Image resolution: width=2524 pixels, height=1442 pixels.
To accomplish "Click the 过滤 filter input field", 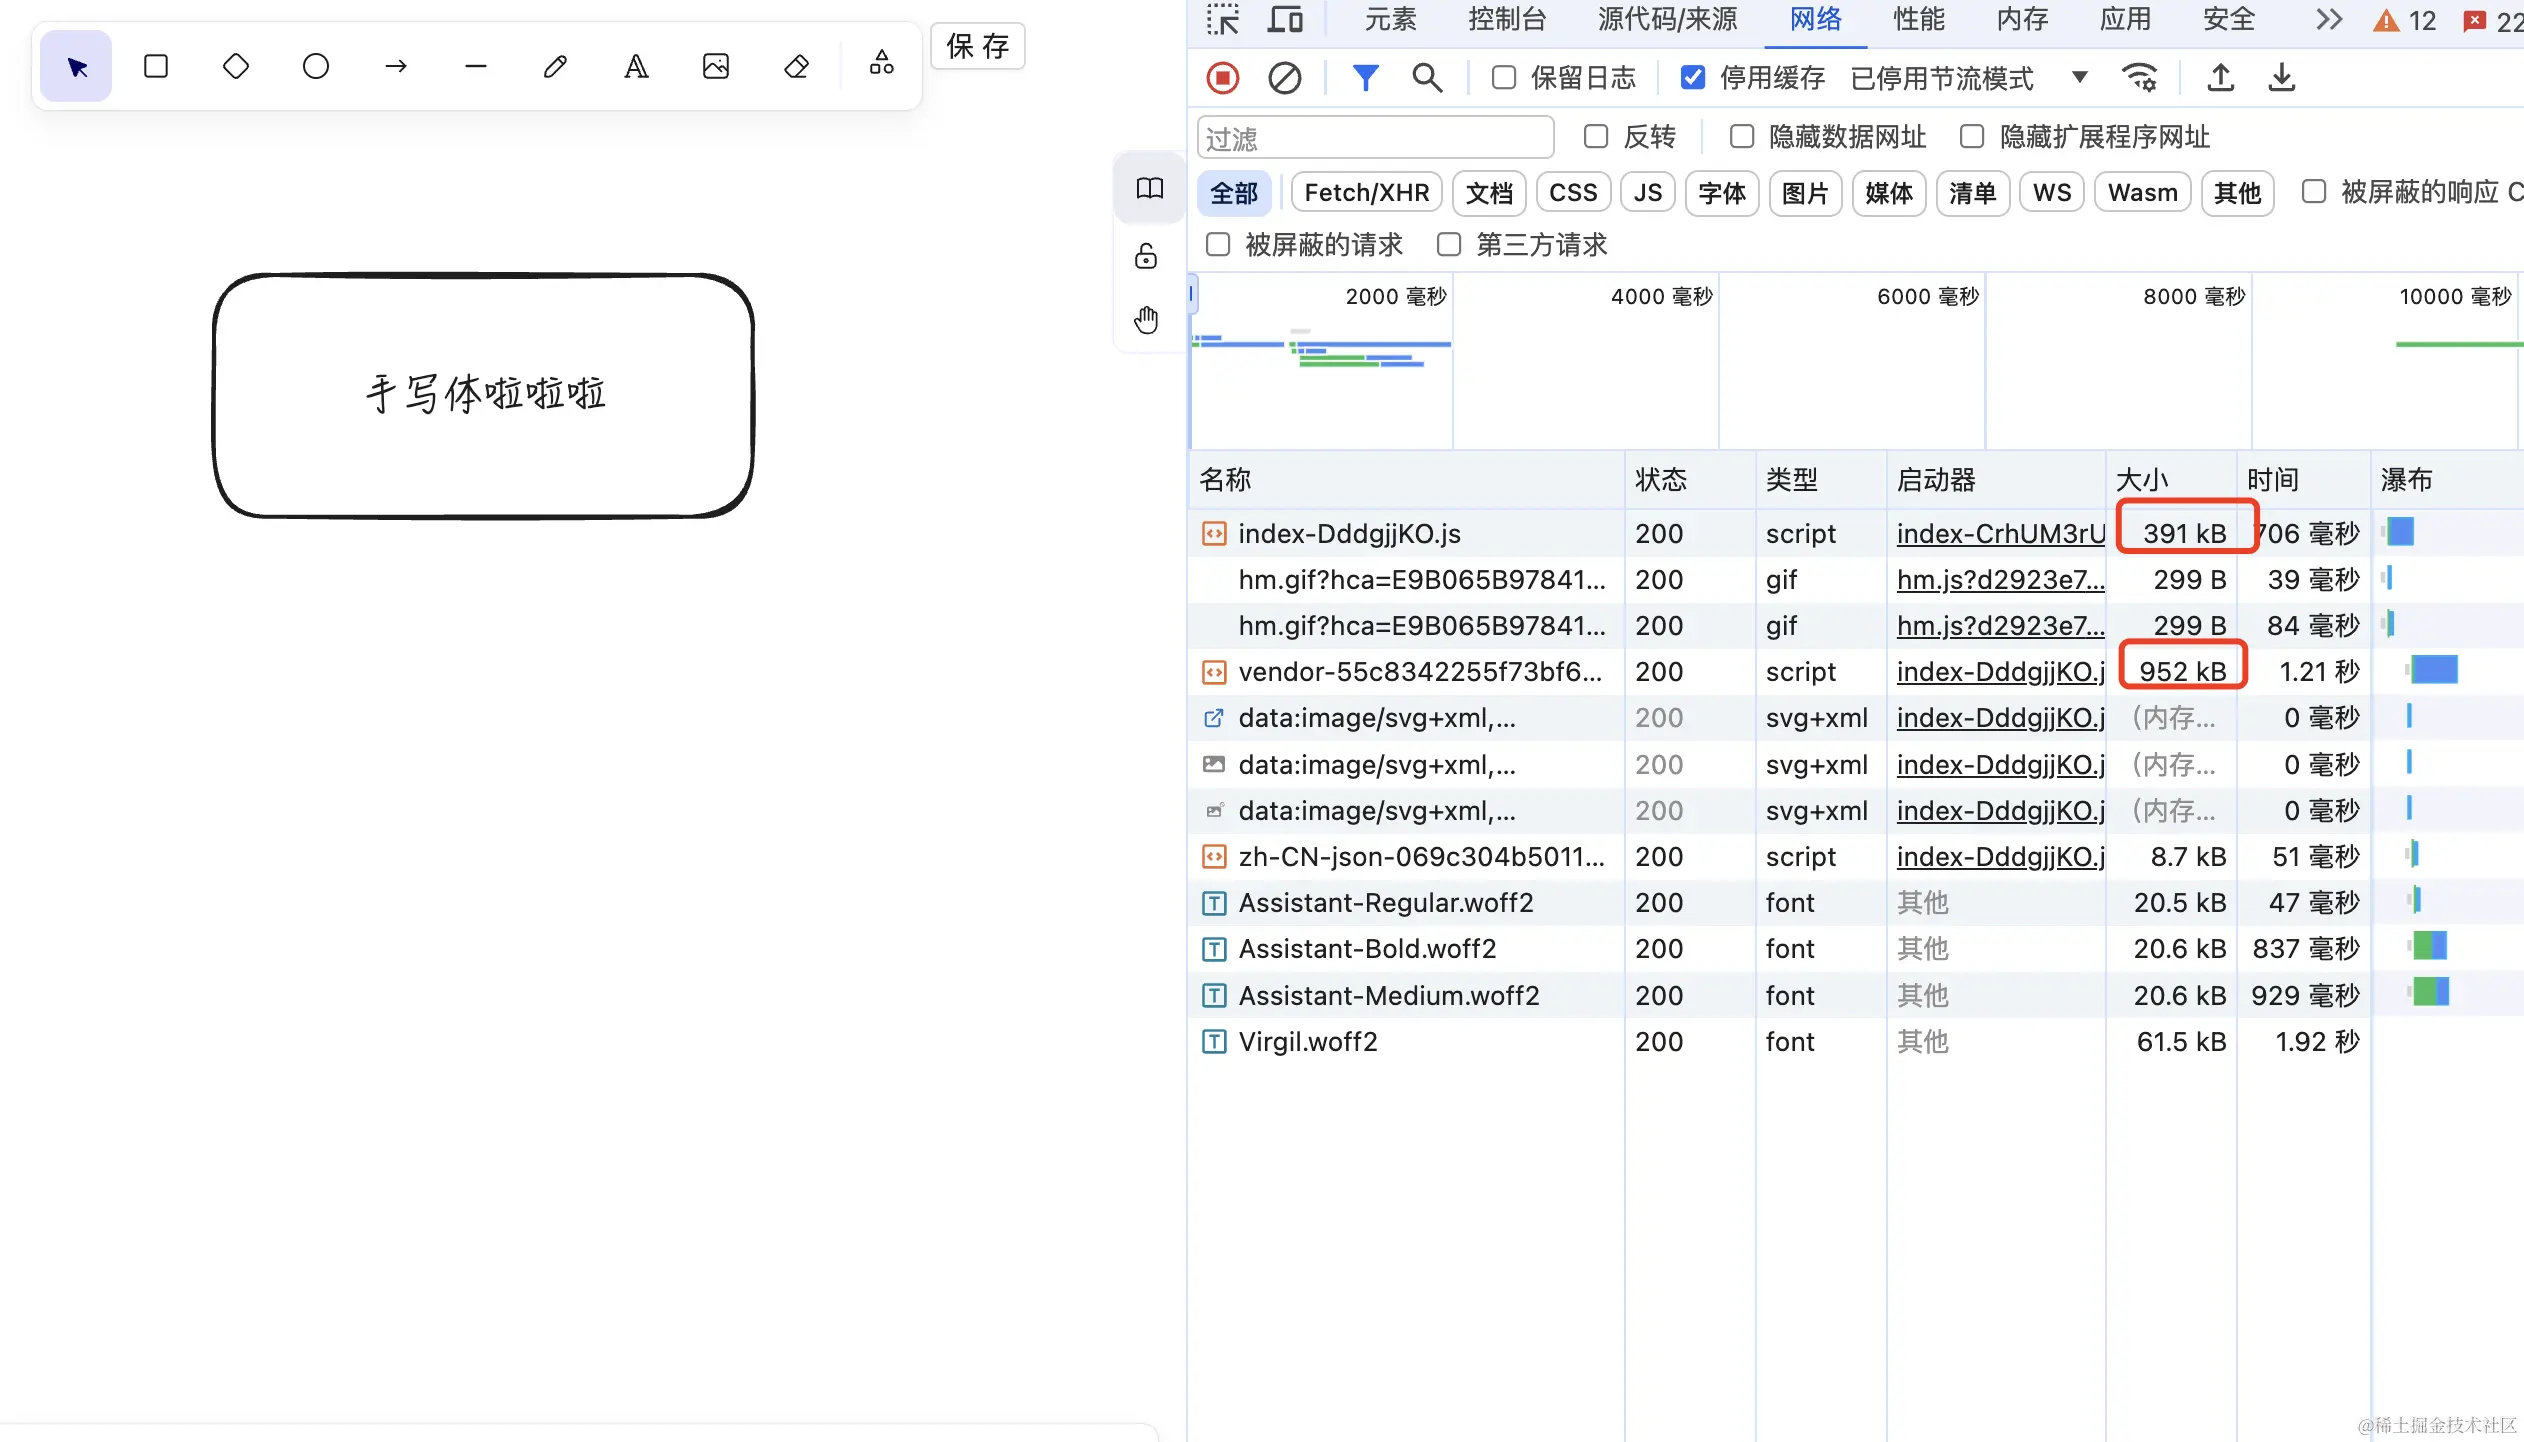I will click(x=1376, y=138).
